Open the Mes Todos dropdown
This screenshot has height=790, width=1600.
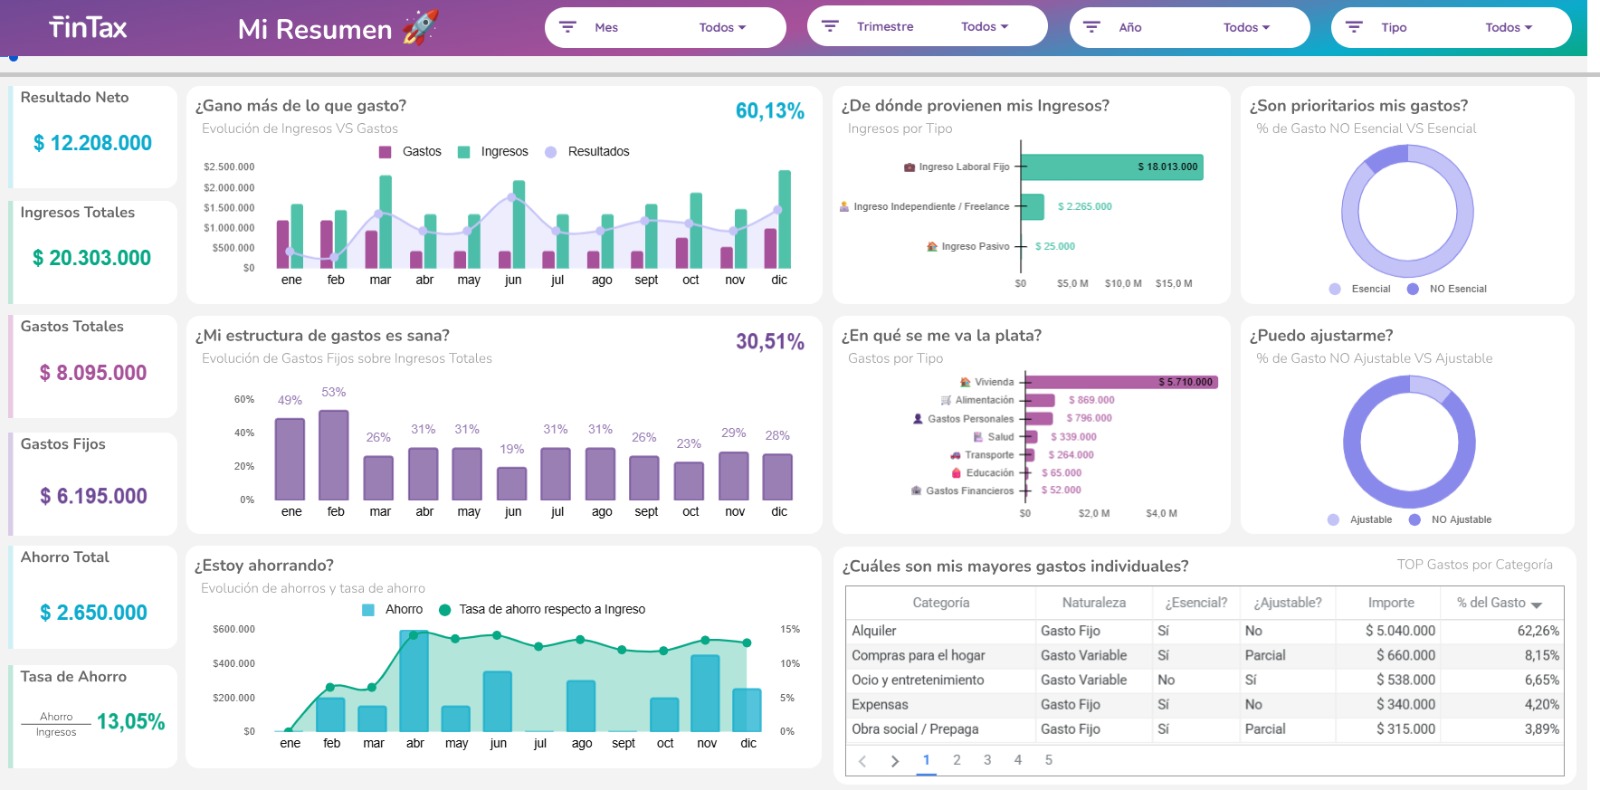click(x=722, y=28)
